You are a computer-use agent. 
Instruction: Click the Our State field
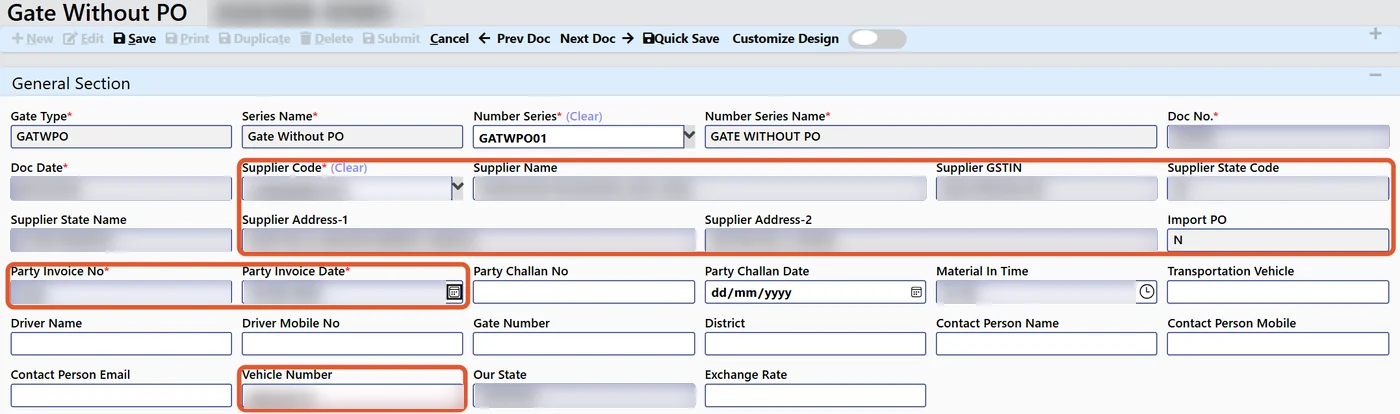584,396
